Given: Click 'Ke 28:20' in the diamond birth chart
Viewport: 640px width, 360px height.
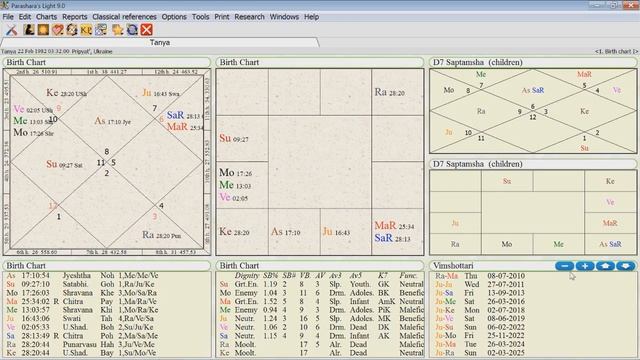Looking at the screenshot, I should coord(66,93).
